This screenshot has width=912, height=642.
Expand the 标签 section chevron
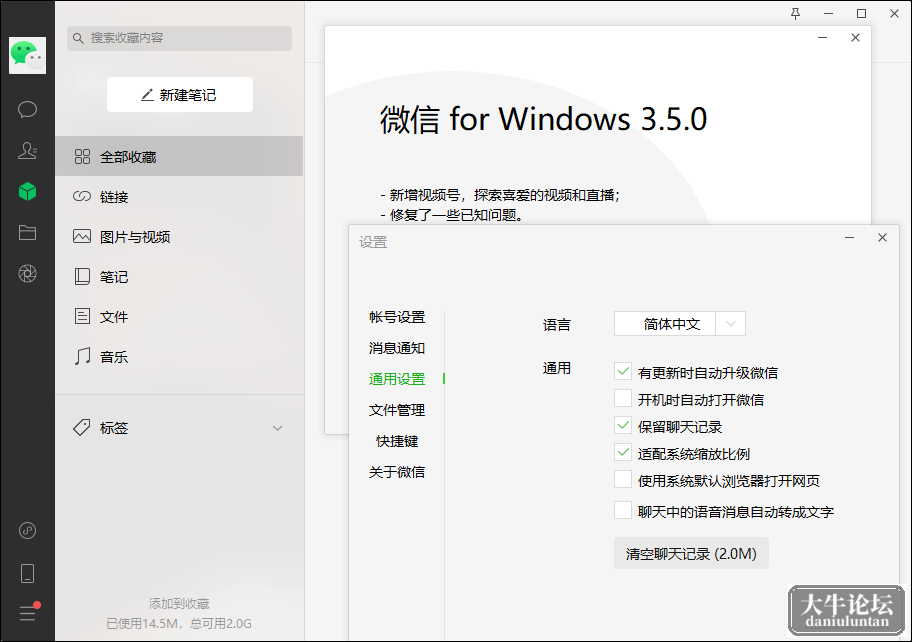point(277,428)
